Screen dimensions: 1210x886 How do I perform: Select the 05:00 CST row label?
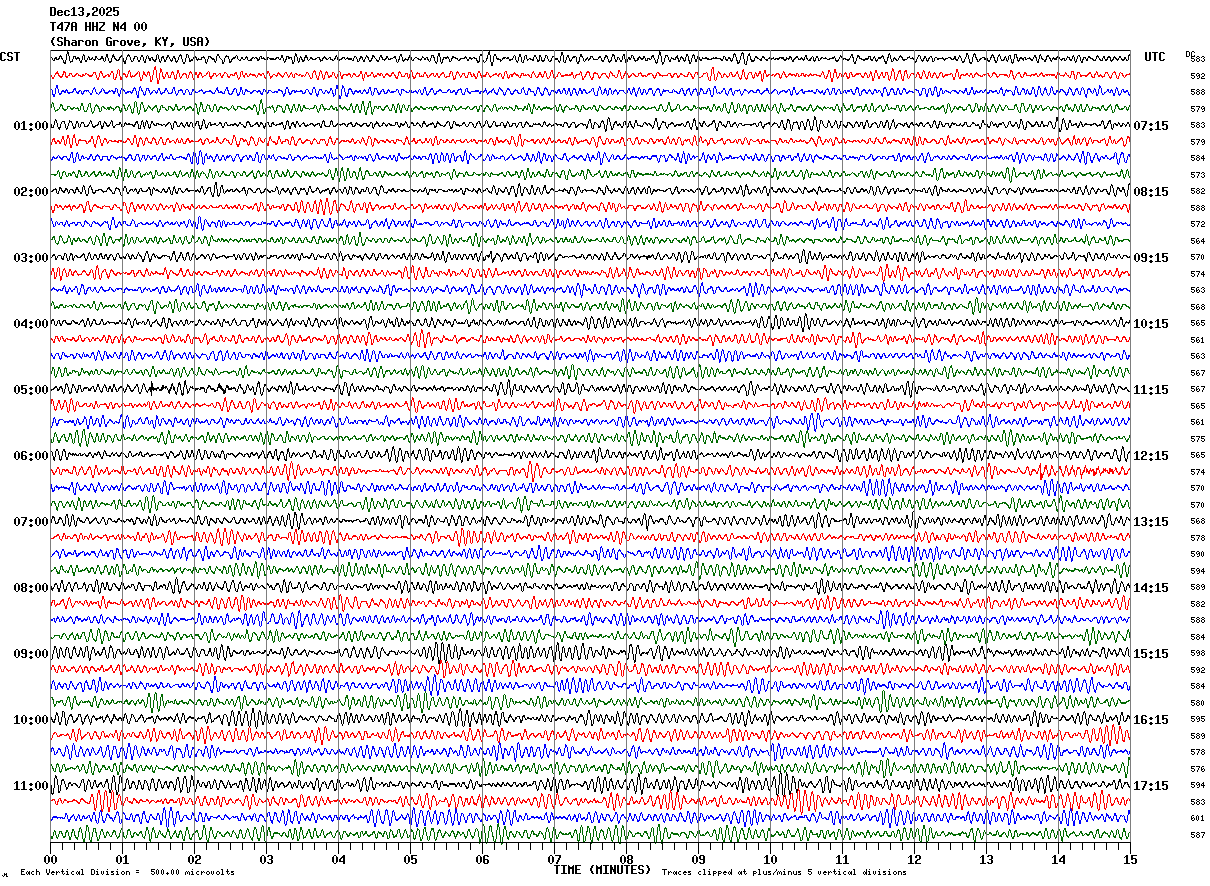(x=31, y=390)
